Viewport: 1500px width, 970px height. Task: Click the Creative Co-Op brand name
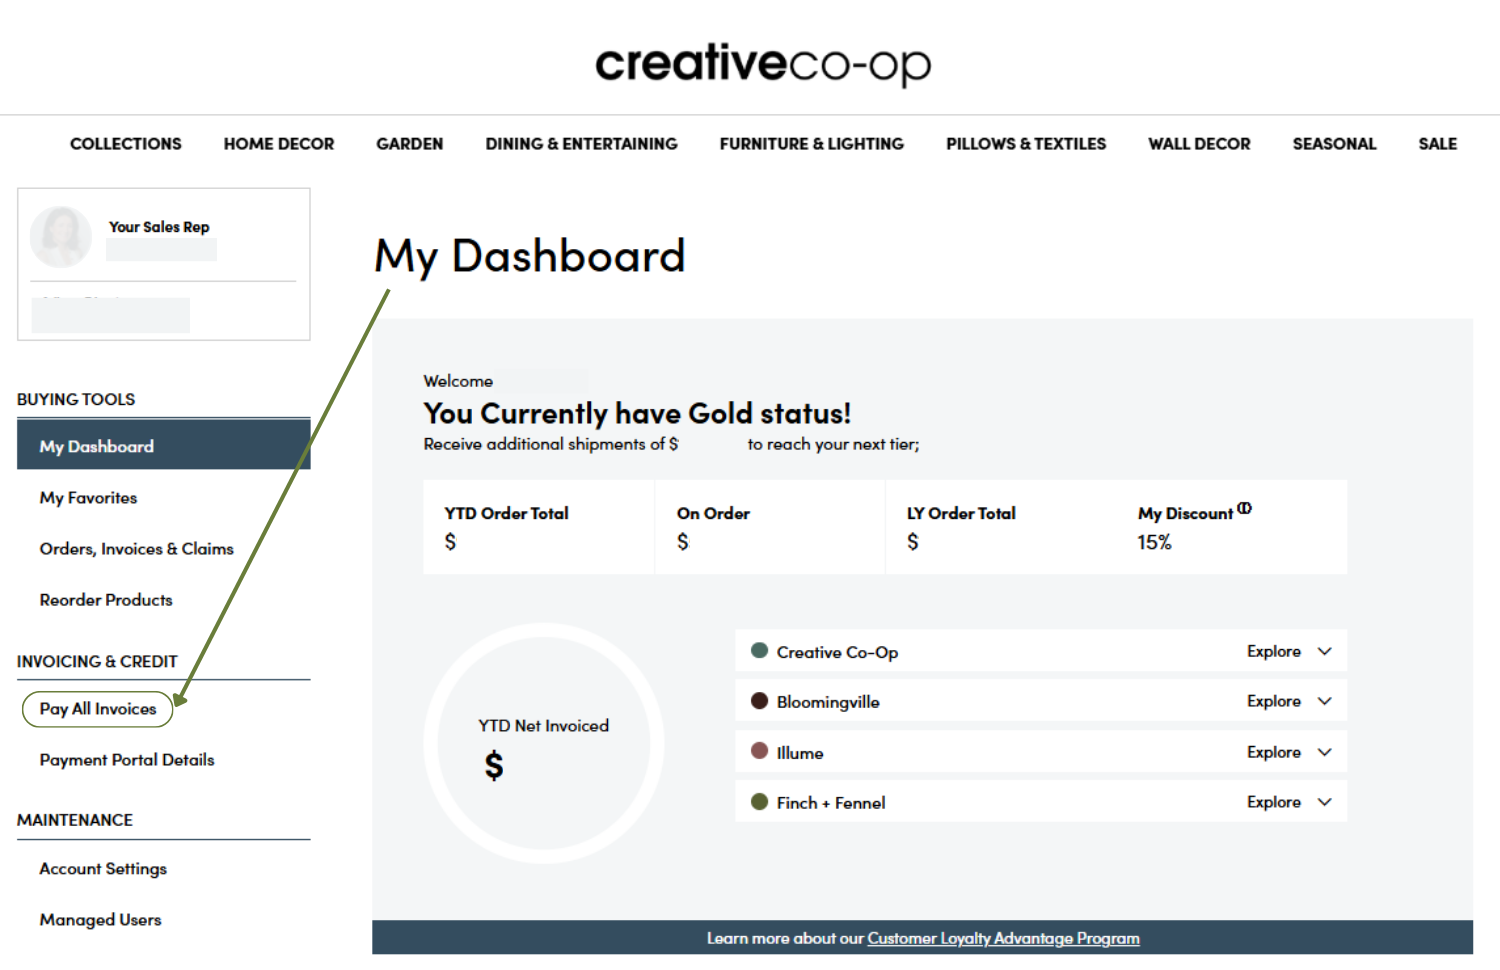[x=837, y=652]
